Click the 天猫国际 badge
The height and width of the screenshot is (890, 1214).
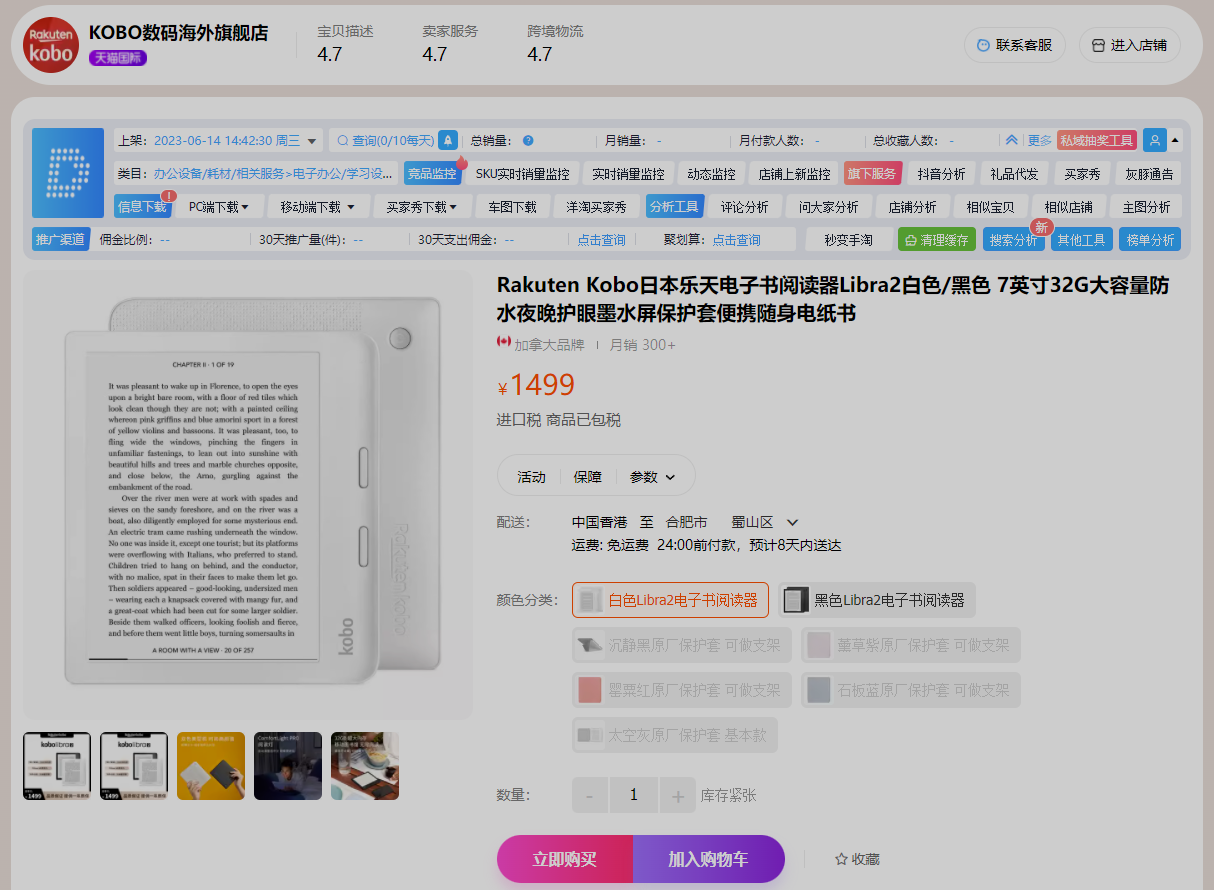coord(118,58)
